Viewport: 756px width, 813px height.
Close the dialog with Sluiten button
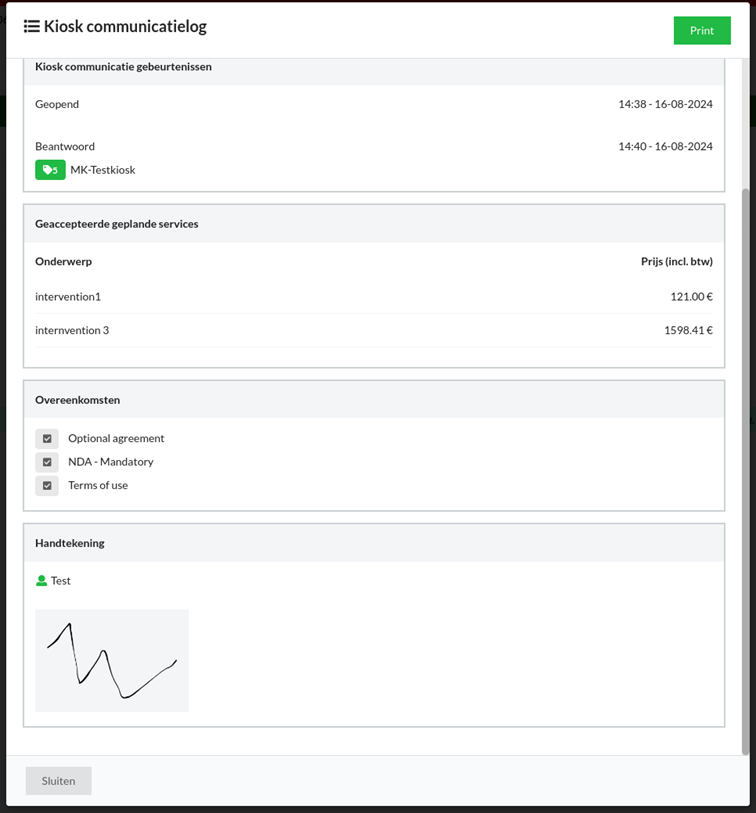click(x=58, y=781)
